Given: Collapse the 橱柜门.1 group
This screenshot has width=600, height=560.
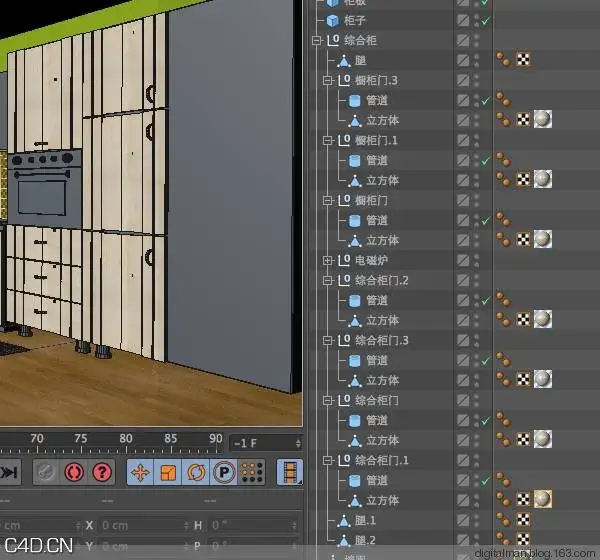Looking at the screenshot, I should click(327, 140).
